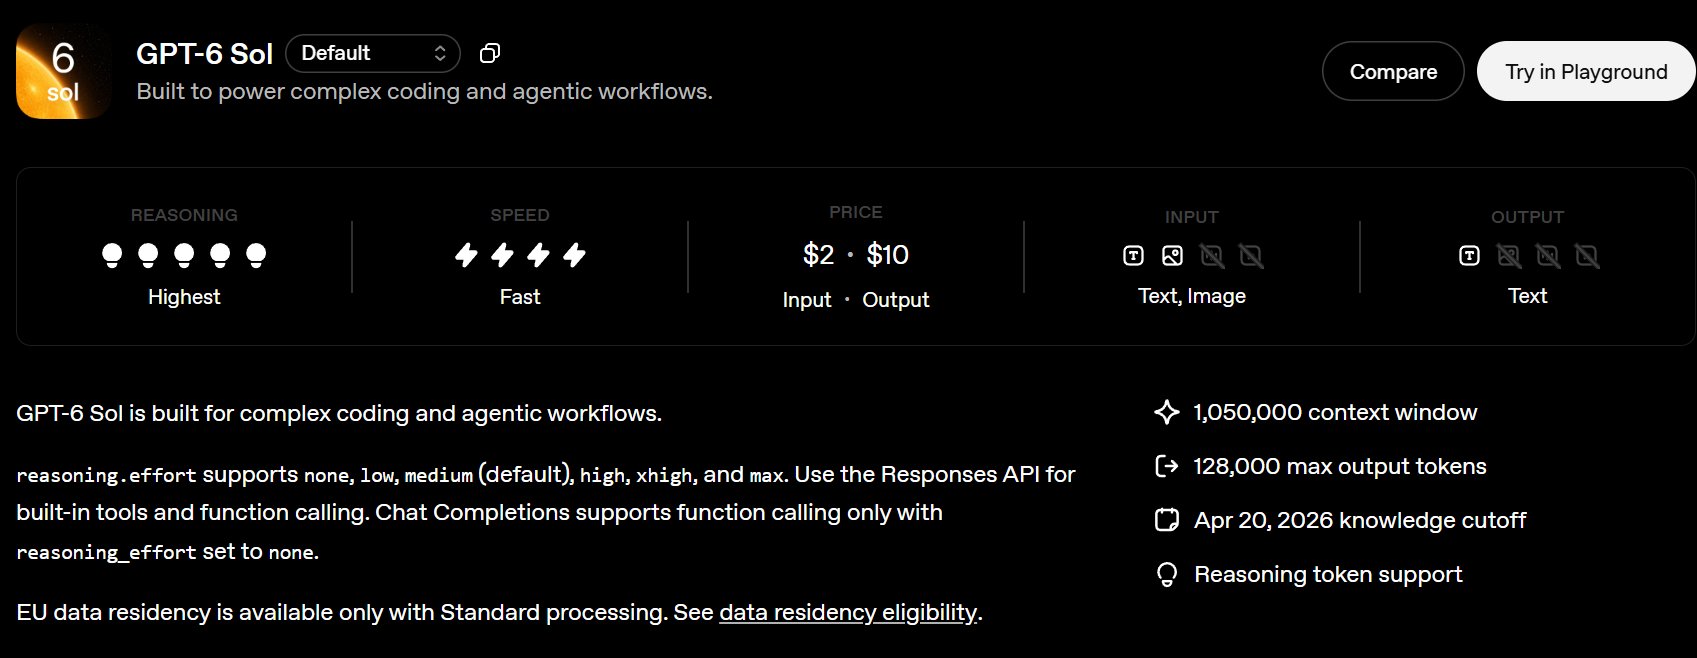
Task: Click the last disabled output modality icon
Action: 1587,256
